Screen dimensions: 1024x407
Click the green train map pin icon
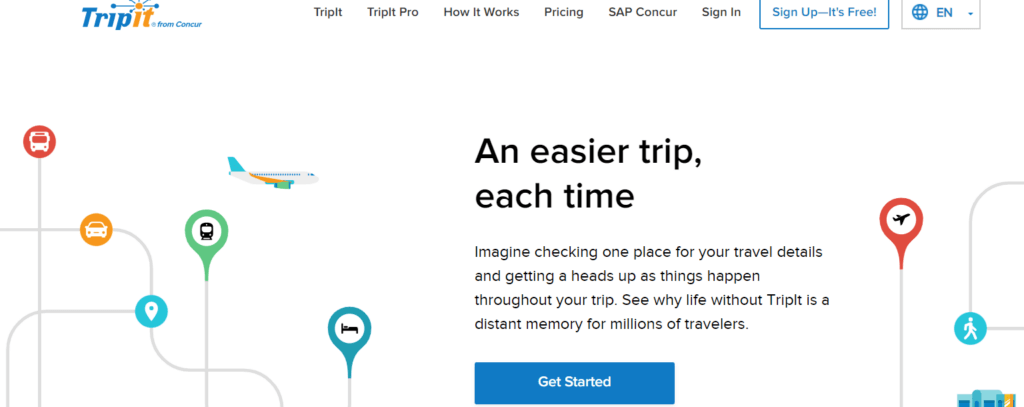[206, 231]
